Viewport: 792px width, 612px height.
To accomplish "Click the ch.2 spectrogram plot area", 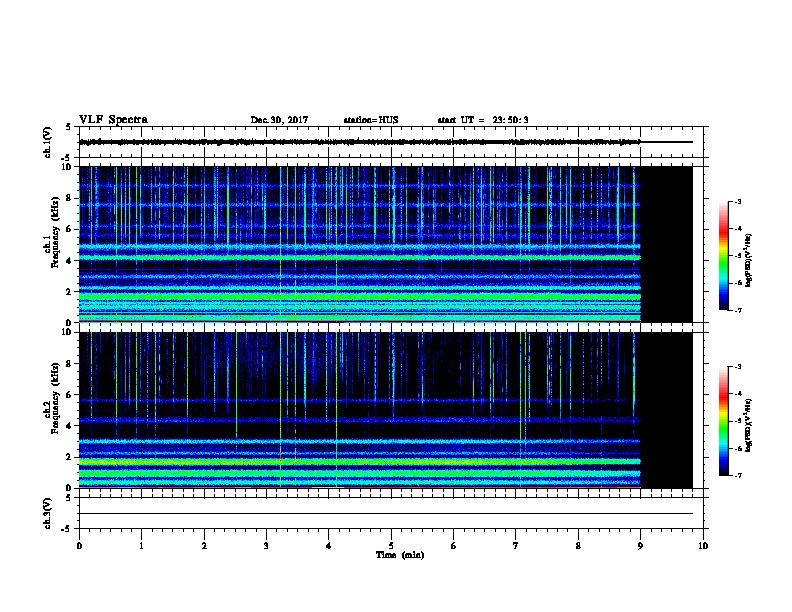I will 386,410.
